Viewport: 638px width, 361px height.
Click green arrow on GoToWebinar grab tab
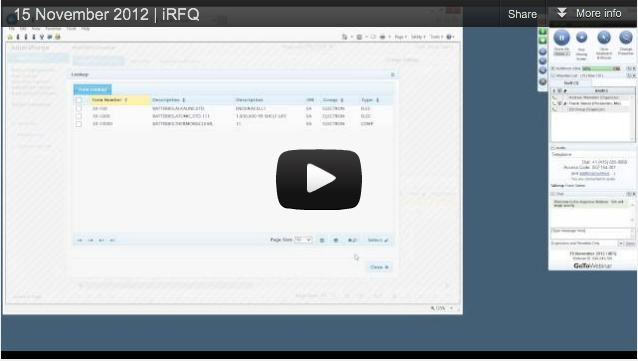543,32
